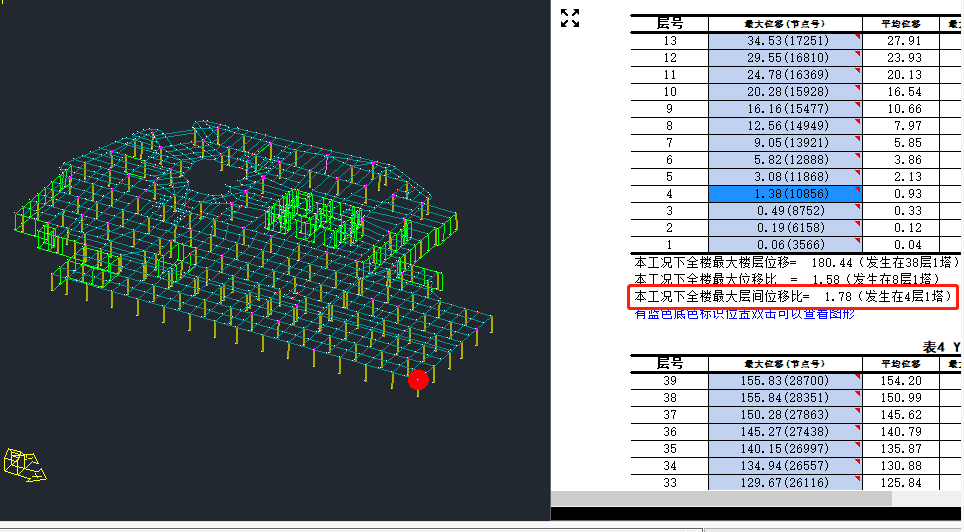Click the red node marker on model
Screen dimensions: 964x532
click(x=419, y=379)
